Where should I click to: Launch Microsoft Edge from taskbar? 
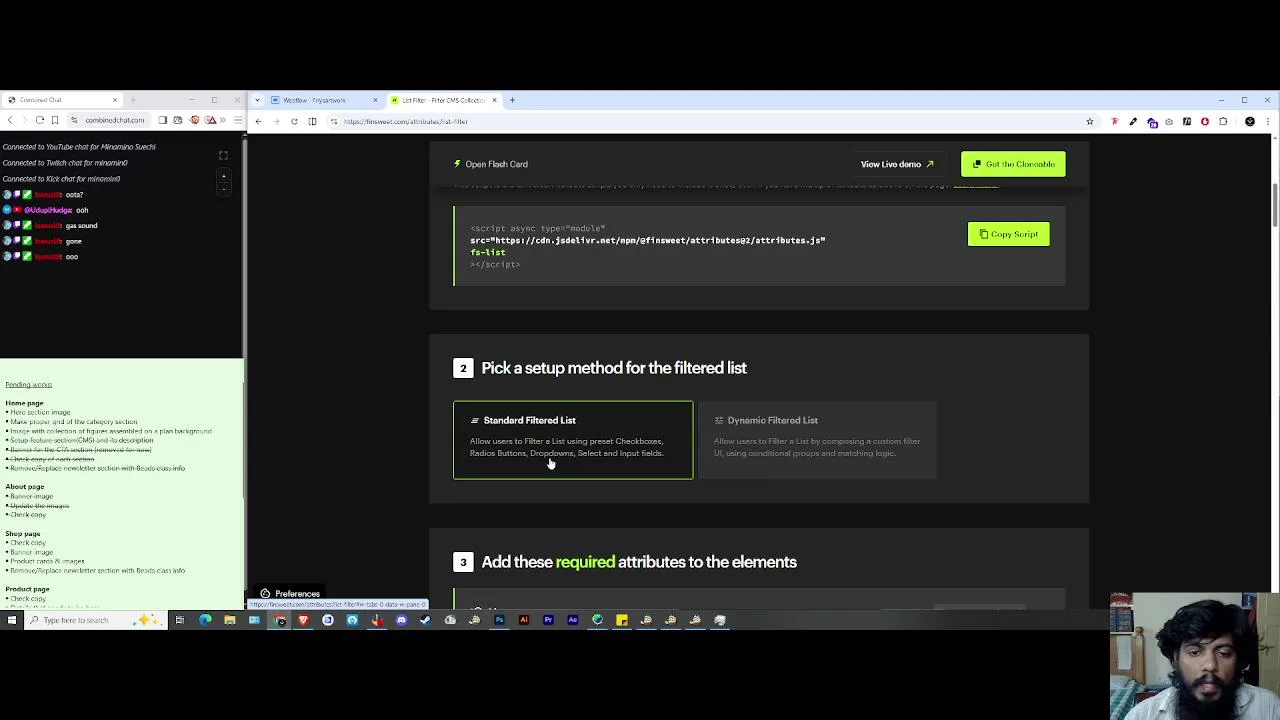(205, 620)
